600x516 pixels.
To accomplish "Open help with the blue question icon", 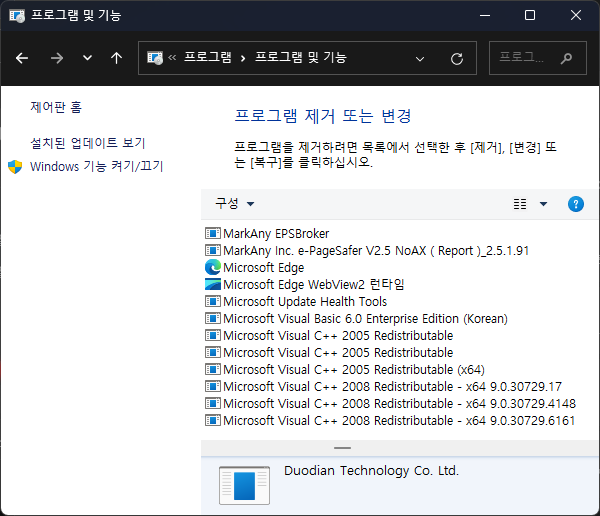I will [x=576, y=204].
